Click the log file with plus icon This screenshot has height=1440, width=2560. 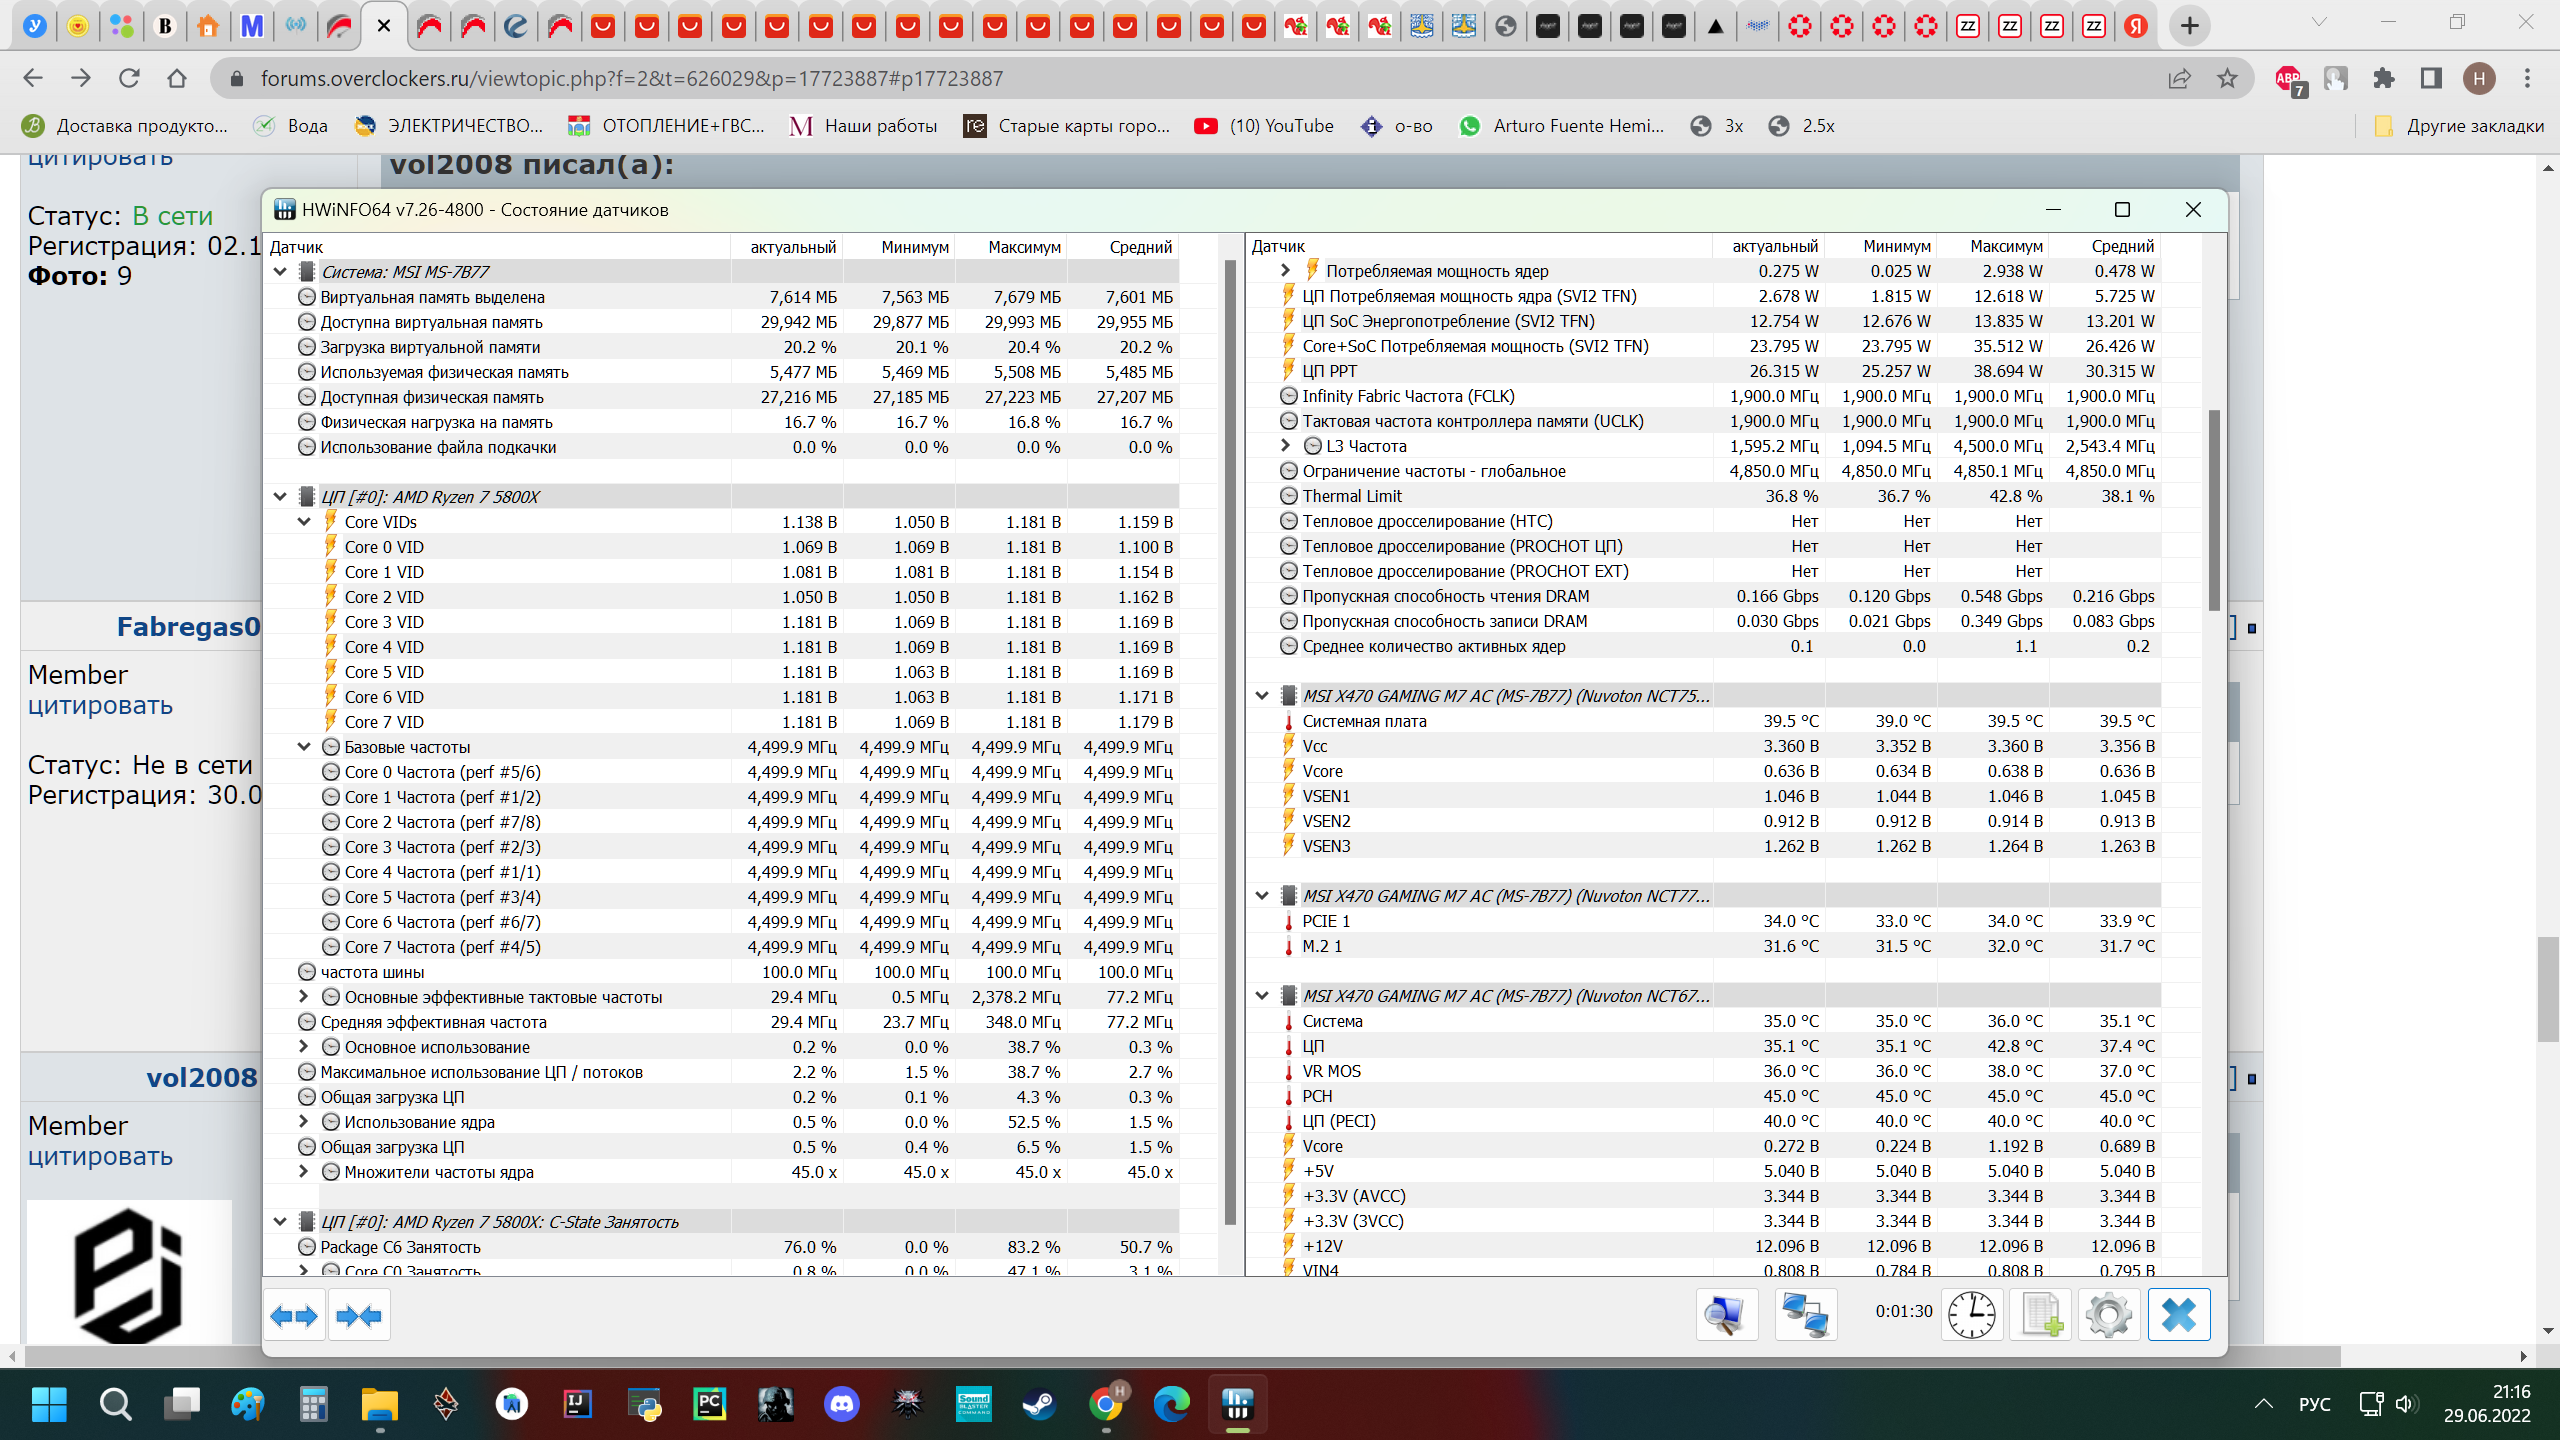pos(2040,1314)
